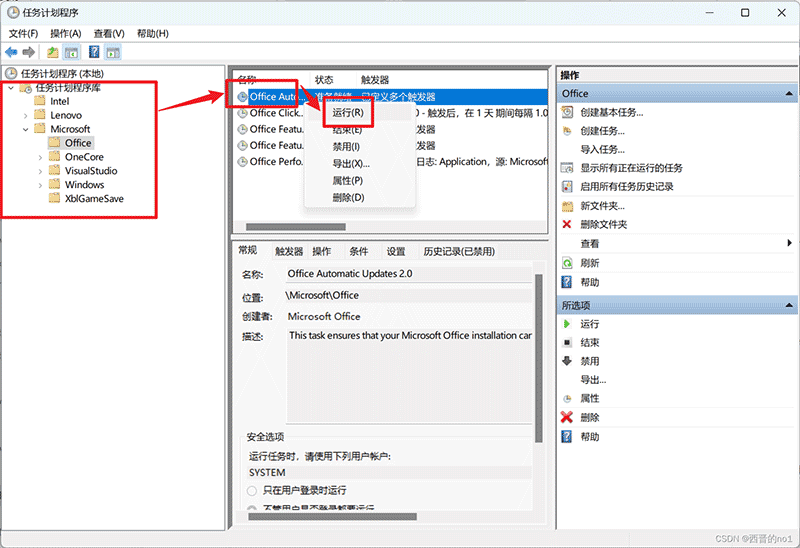Open the 操作(A) menu in the menu bar
The height and width of the screenshot is (548, 800).
coord(66,33)
